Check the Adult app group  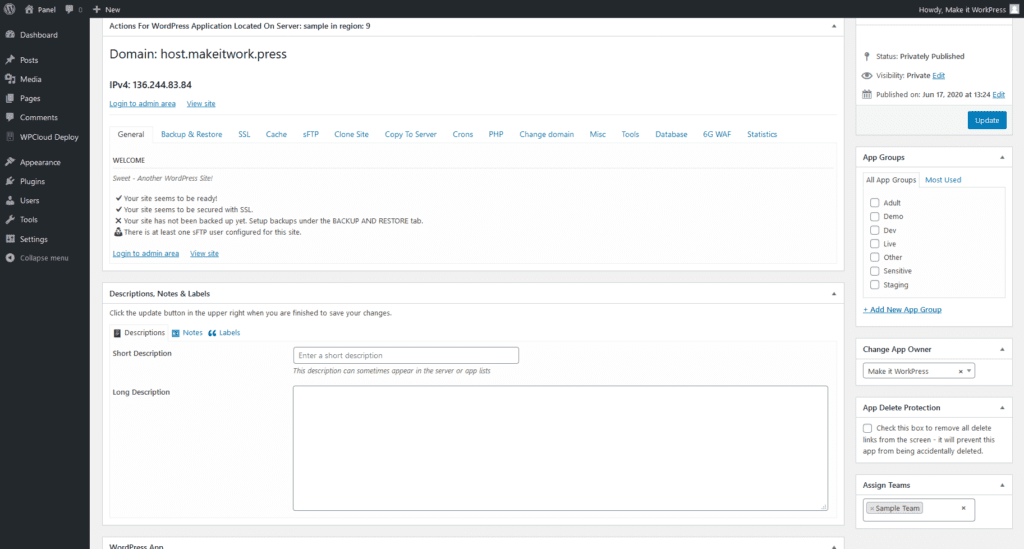874,203
